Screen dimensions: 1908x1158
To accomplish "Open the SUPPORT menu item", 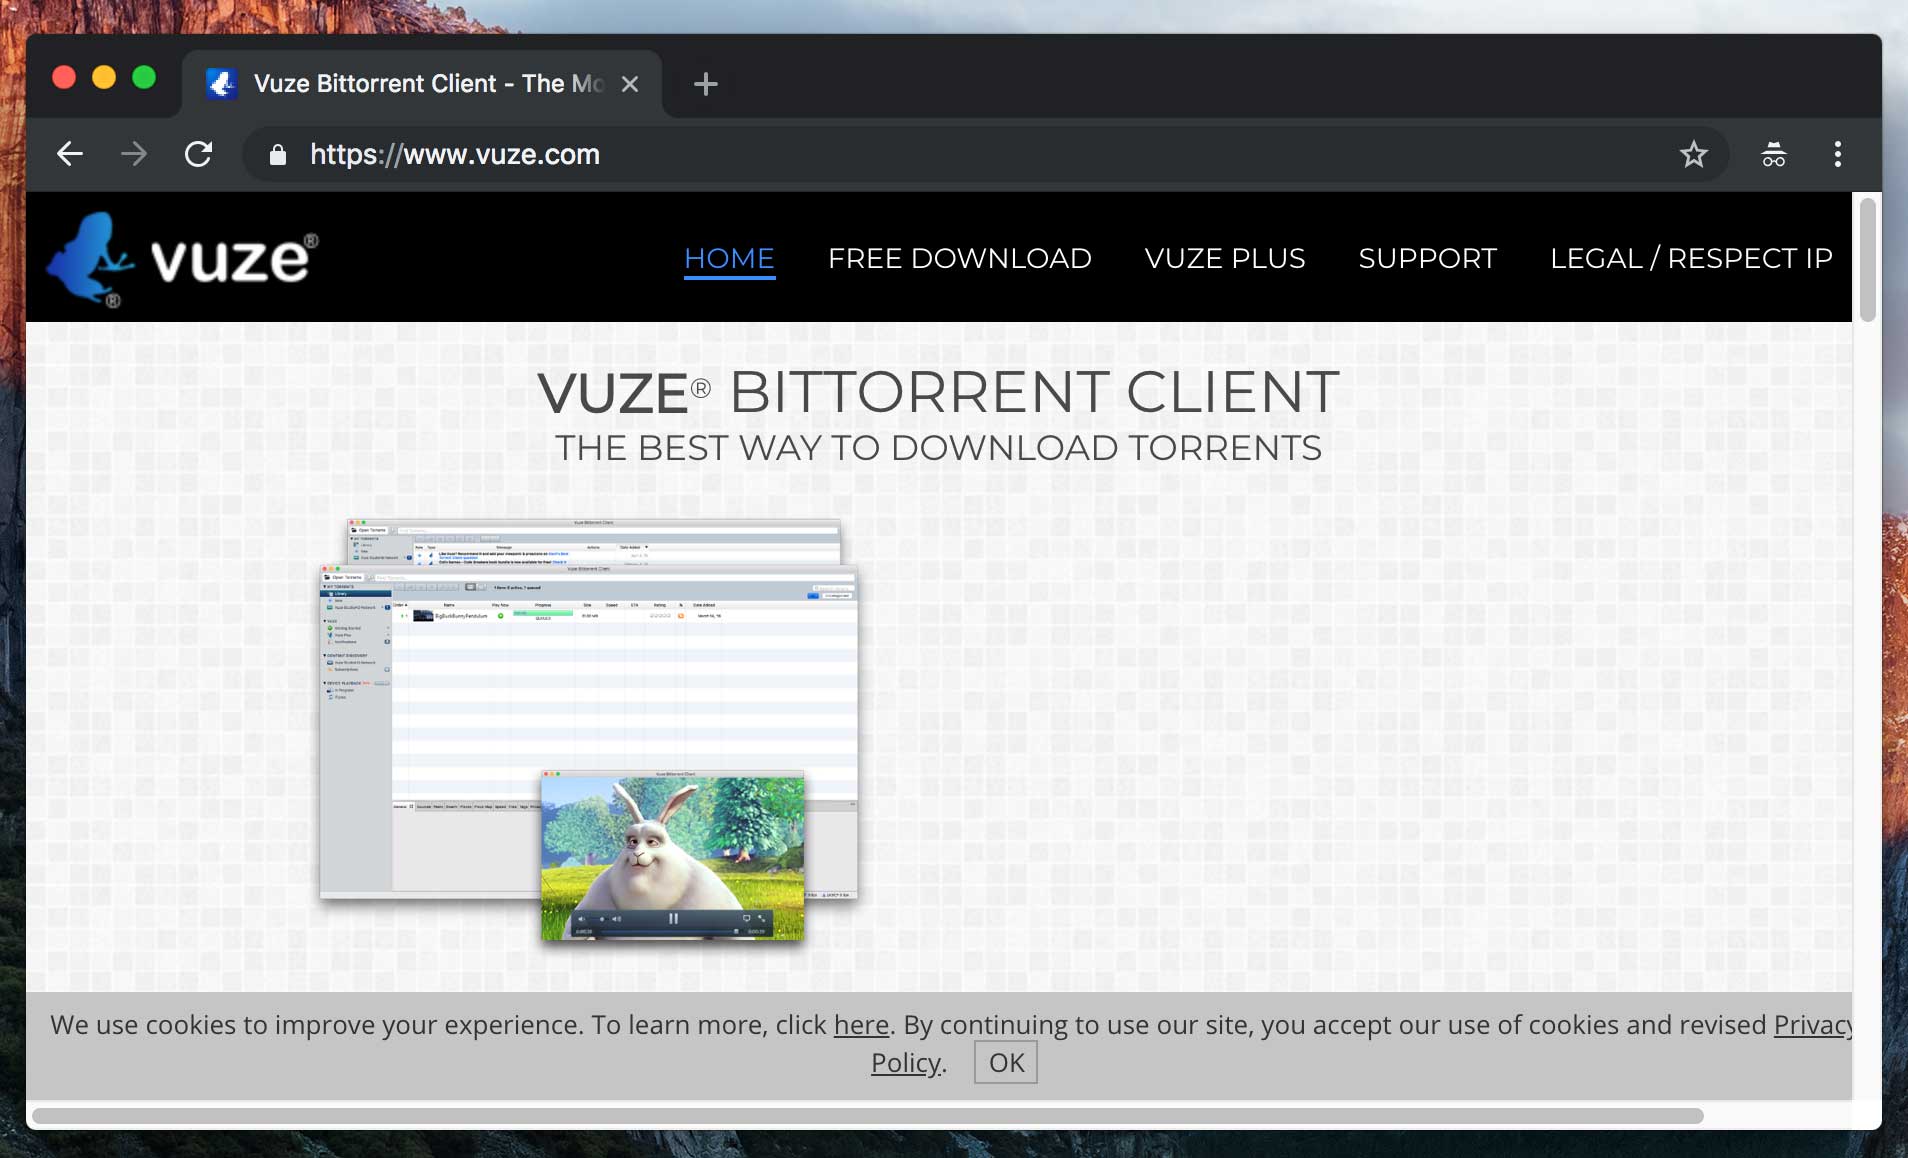I will [1427, 258].
